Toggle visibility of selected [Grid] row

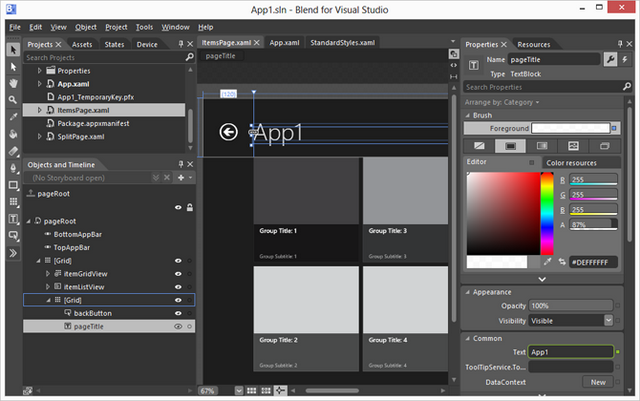tap(178, 300)
